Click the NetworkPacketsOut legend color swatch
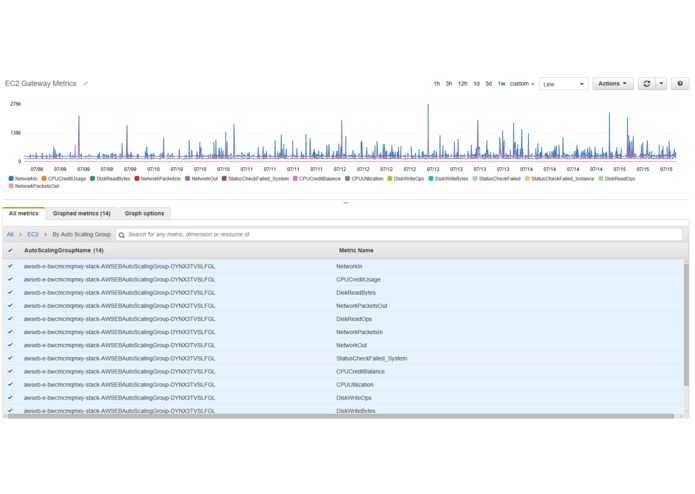The height and width of the screenshot is (494, 695). click(11, 186)
